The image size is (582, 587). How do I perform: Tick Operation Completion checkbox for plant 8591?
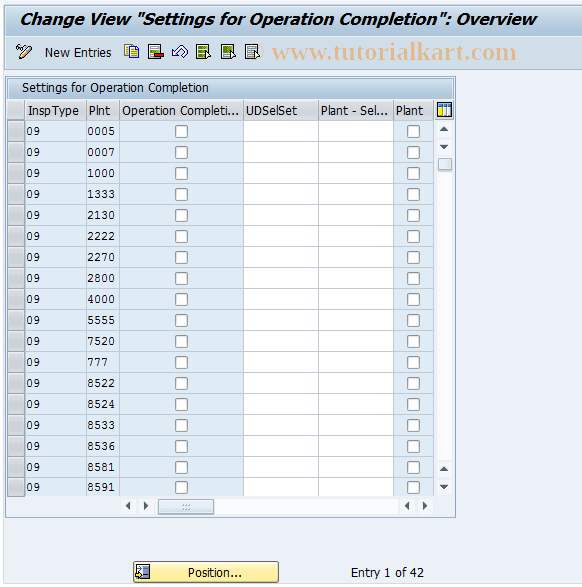point(182,487)
